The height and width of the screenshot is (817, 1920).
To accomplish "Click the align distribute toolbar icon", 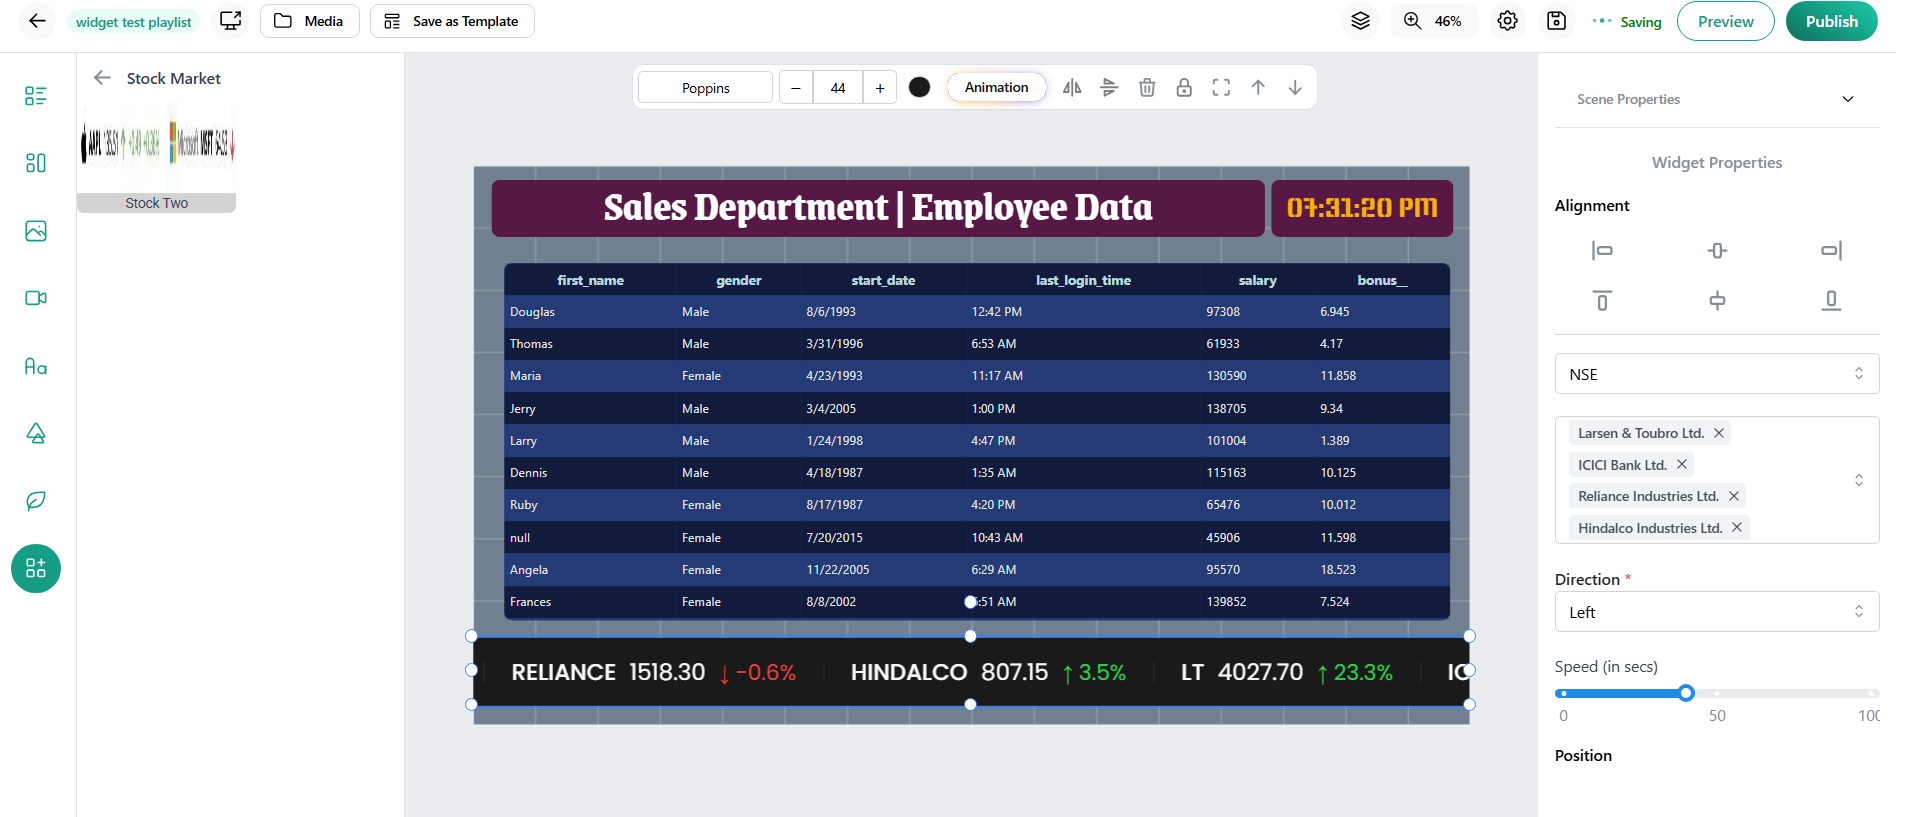I will coord(1109,88).
